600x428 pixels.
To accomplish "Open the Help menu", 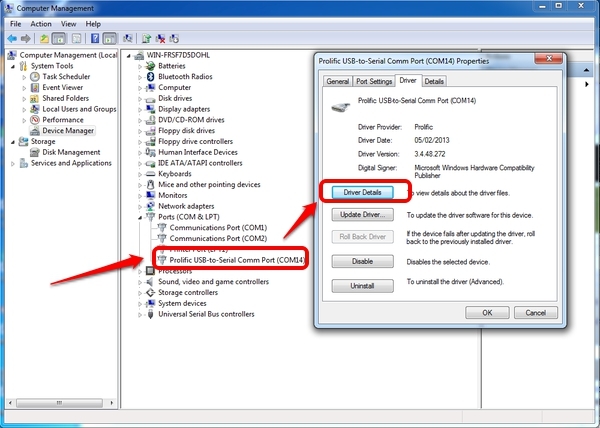I will click(93, 24).
